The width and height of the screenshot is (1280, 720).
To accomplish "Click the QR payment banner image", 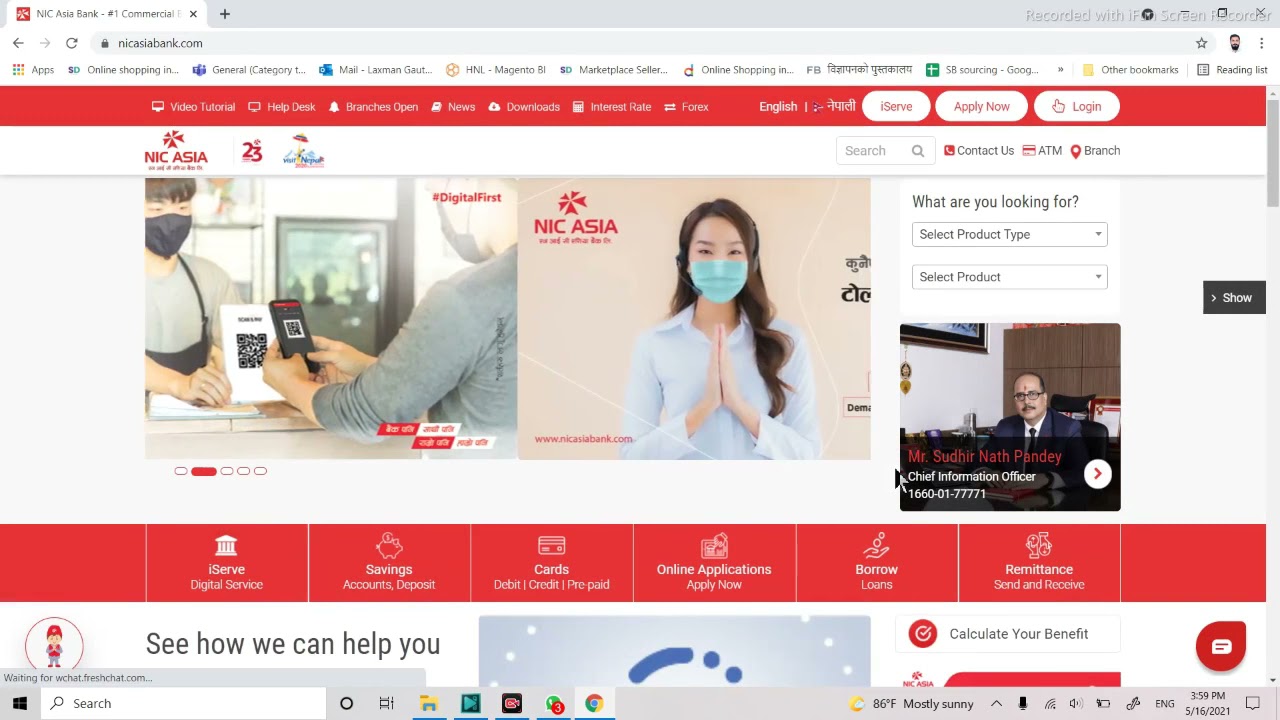I will pyautogui.click(x=331, y=319).
